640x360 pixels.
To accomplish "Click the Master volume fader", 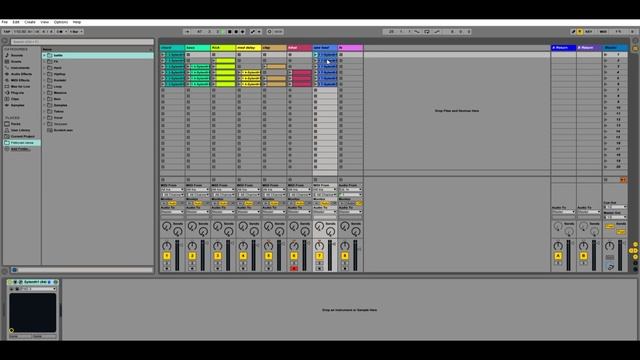I will 620,255.
